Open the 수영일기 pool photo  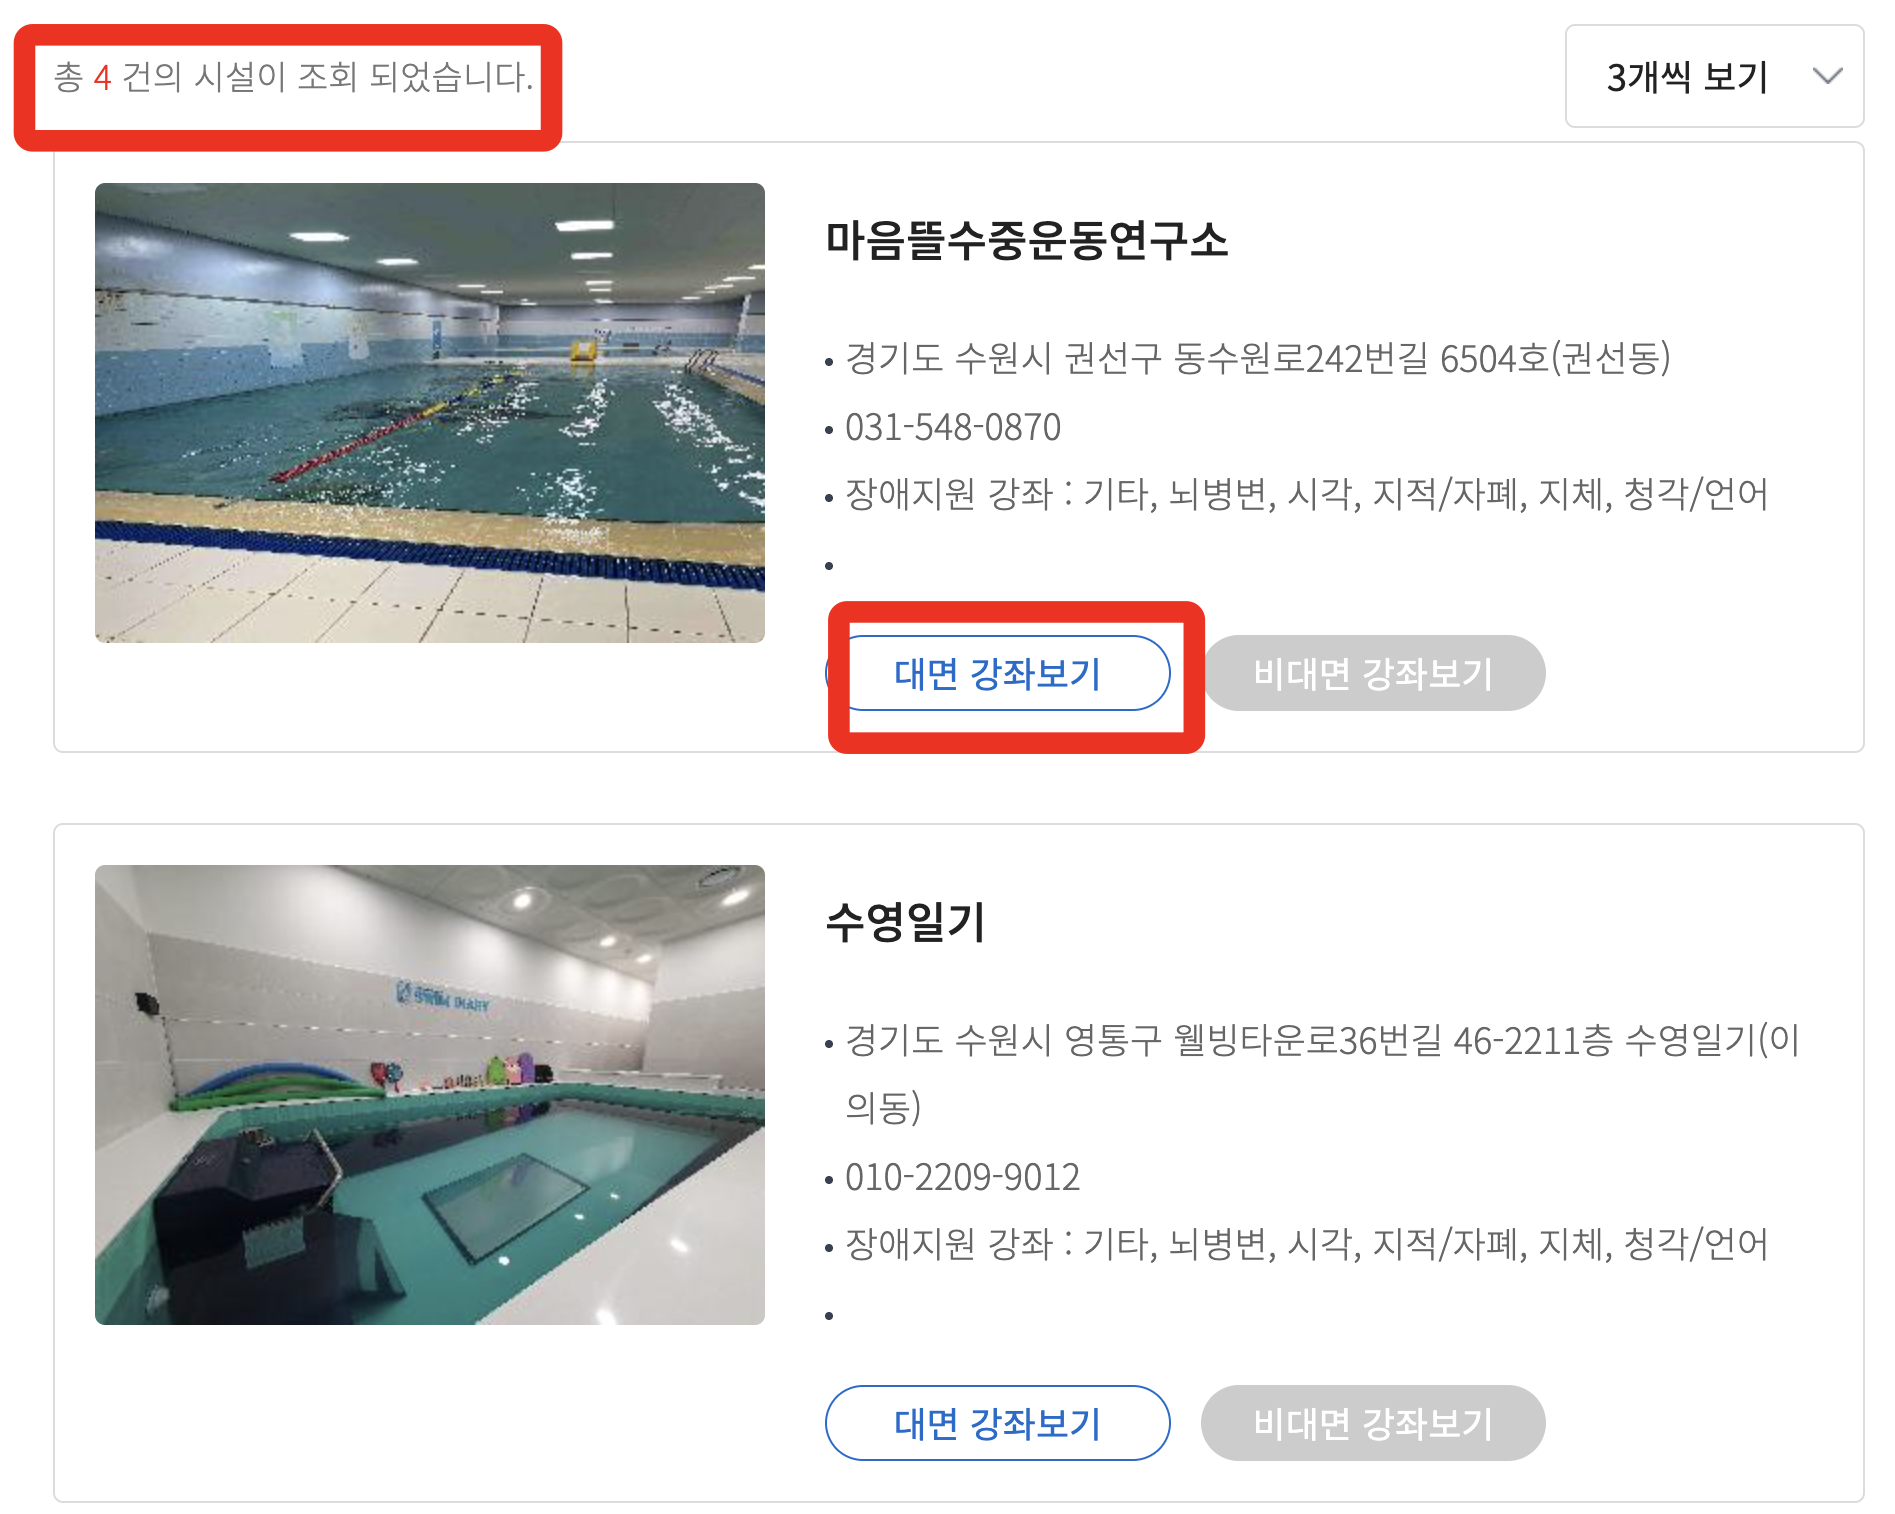[430, 1095]
